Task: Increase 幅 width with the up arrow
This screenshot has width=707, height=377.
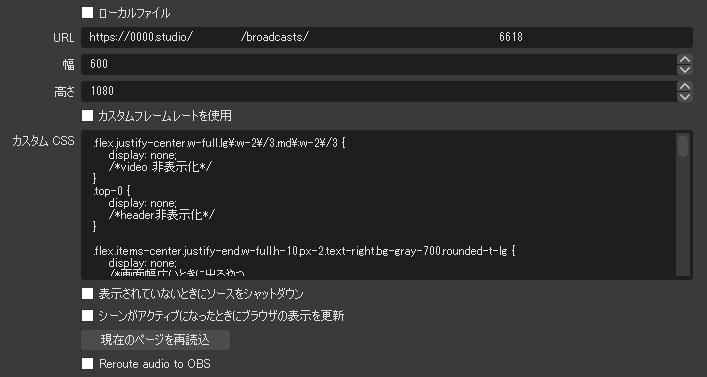Action: point(684,60)
